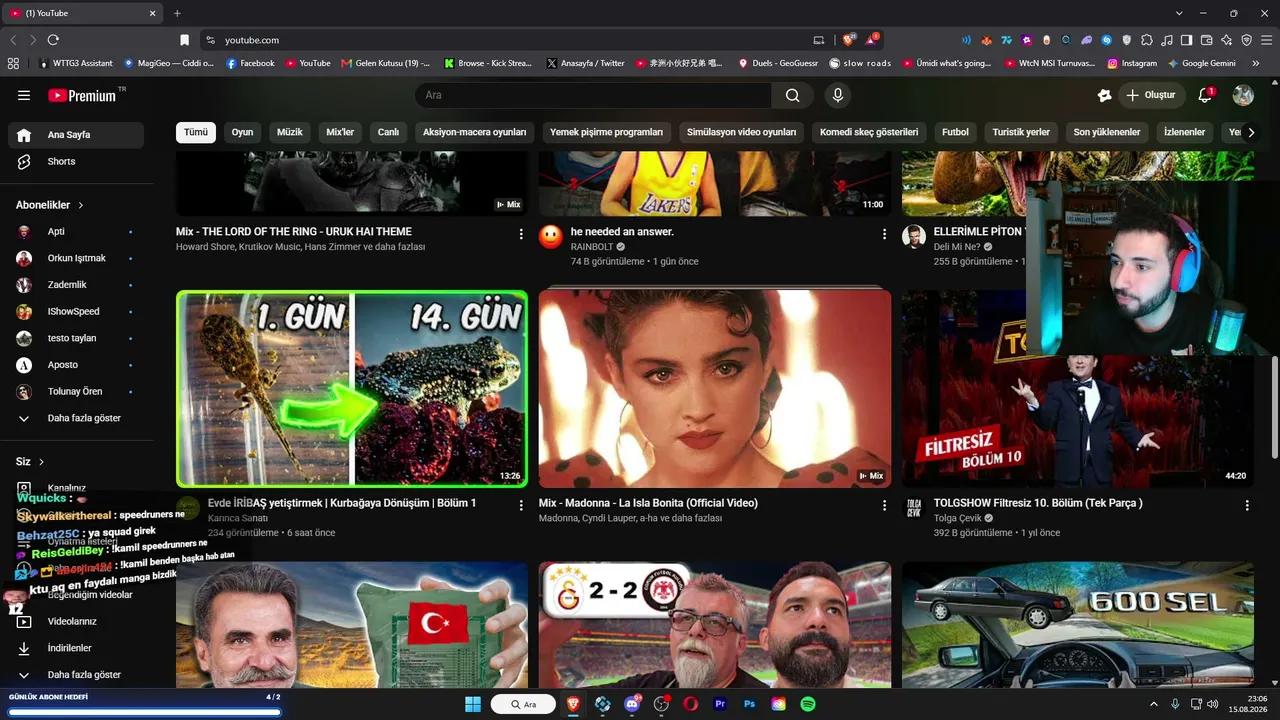Screen dimensions: 1280x720
Task: Click the magnifier search button beside Ara
Action: click(x=792, y=95)
